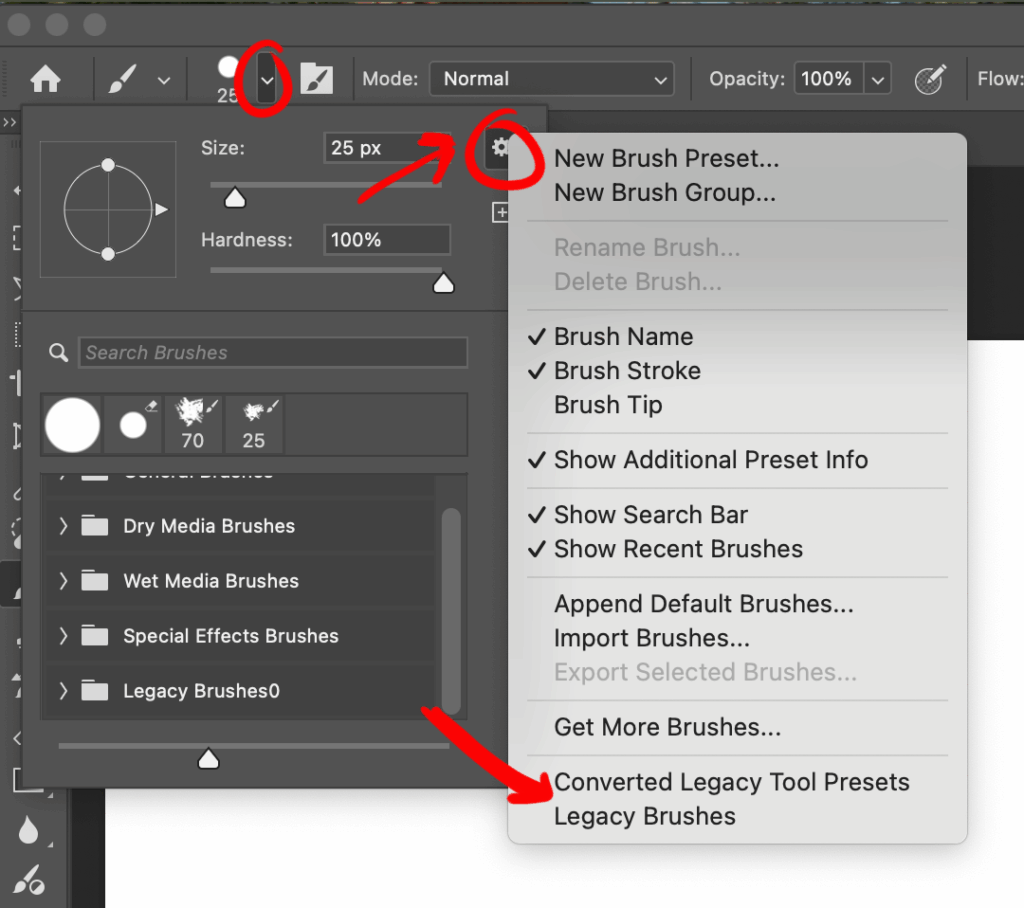Open the Brush Settings panel icon
Viewport: 1024px width, 908px height.
pos(317,79)
